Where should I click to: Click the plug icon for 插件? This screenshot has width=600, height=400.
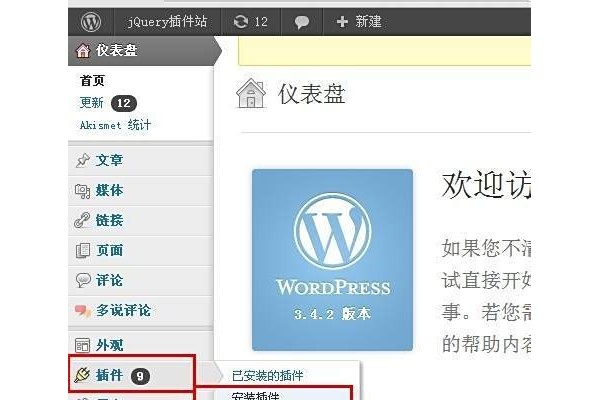82,375
